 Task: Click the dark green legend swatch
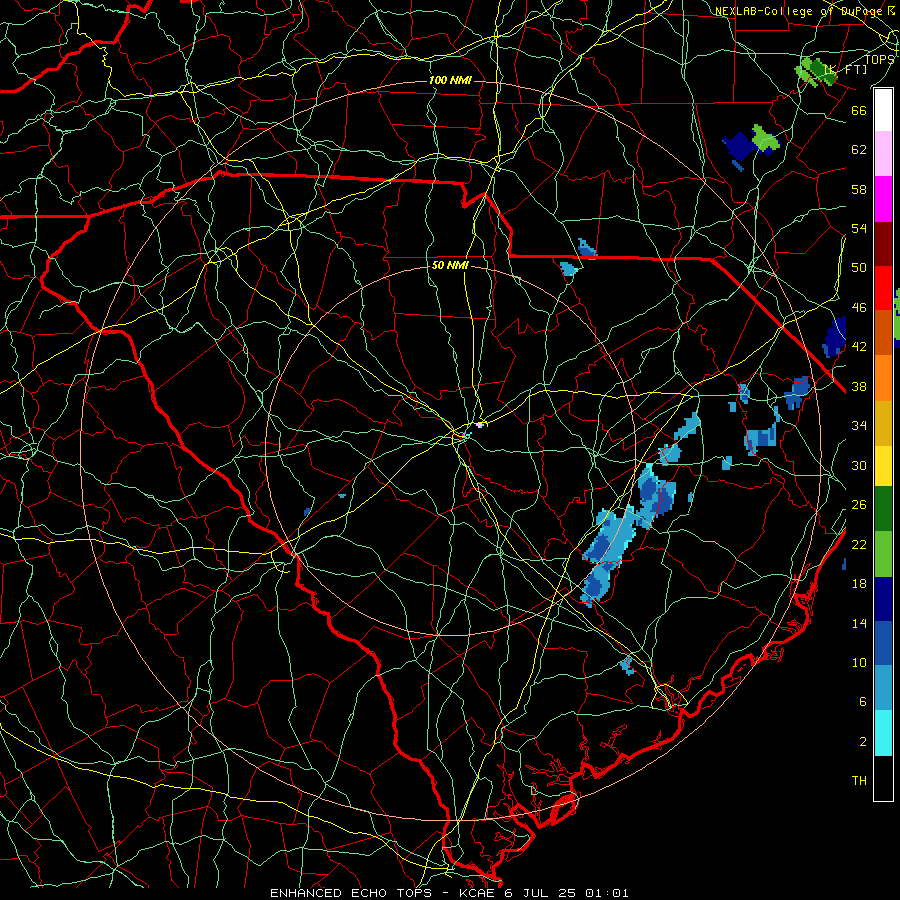(x=883, y=509)
